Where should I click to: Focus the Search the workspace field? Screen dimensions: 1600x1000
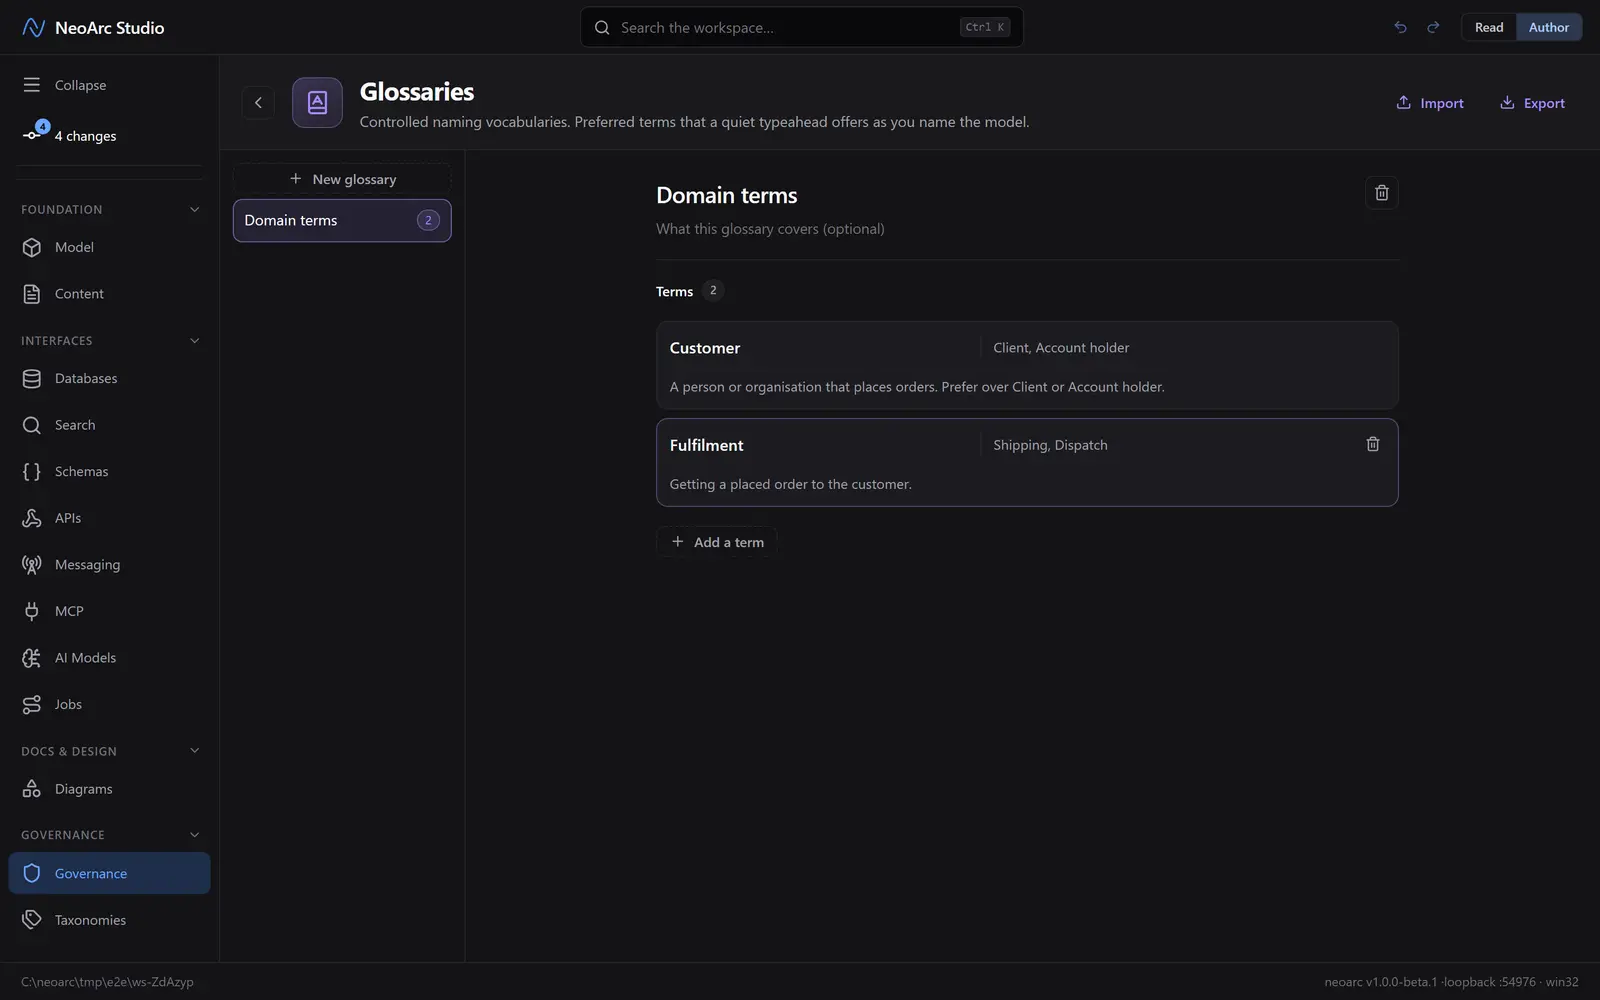pos(802,27)
